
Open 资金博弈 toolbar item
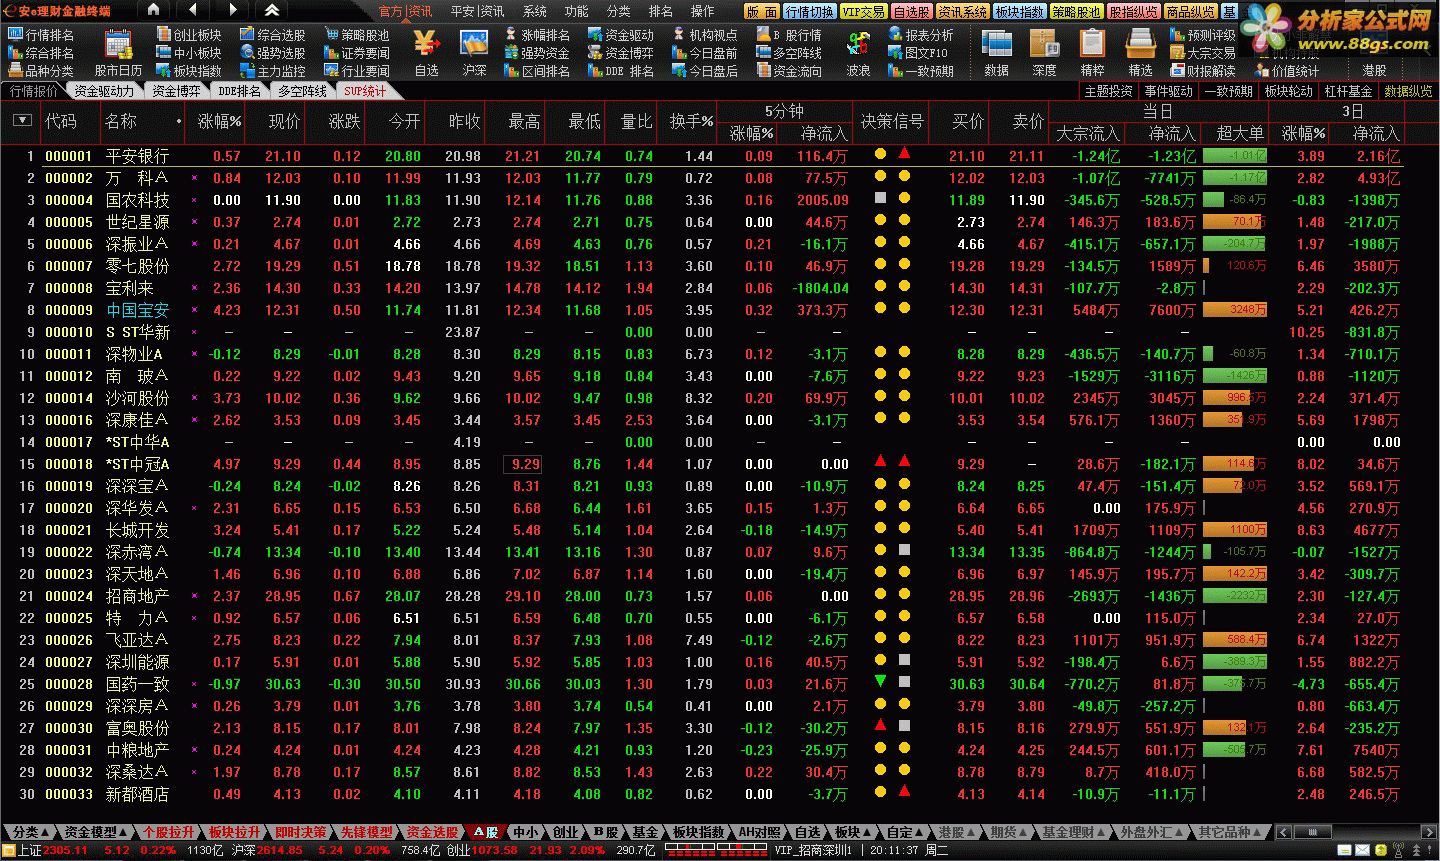point(621,53)
